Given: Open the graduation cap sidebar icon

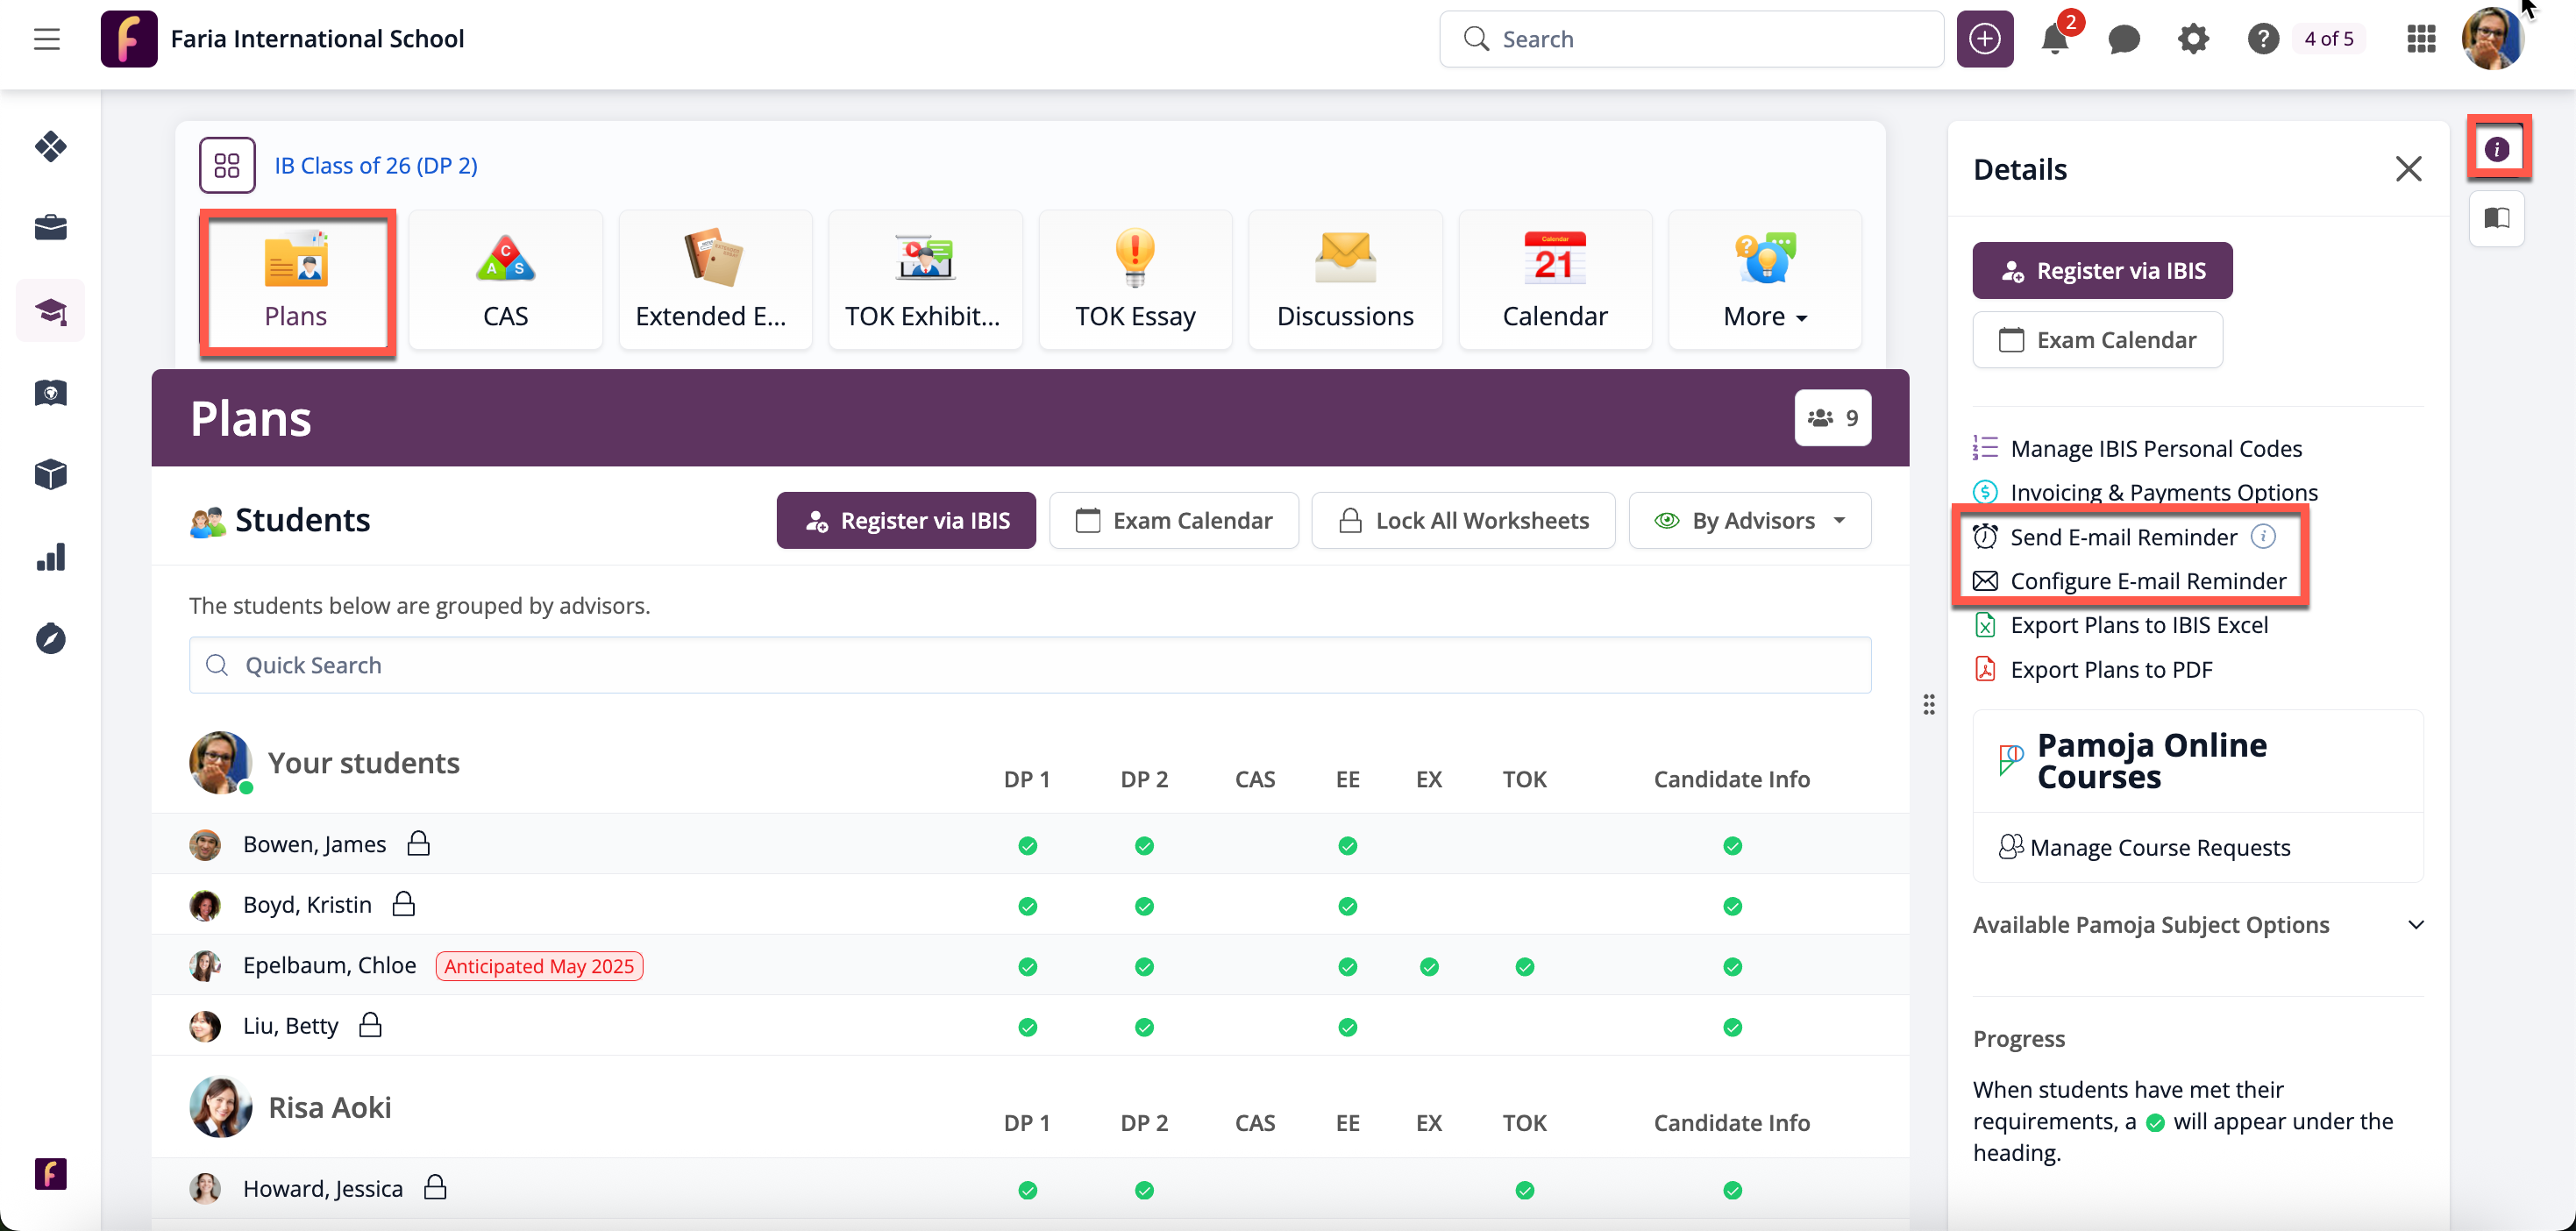Looking at the screenshot, I should point(51,311).
